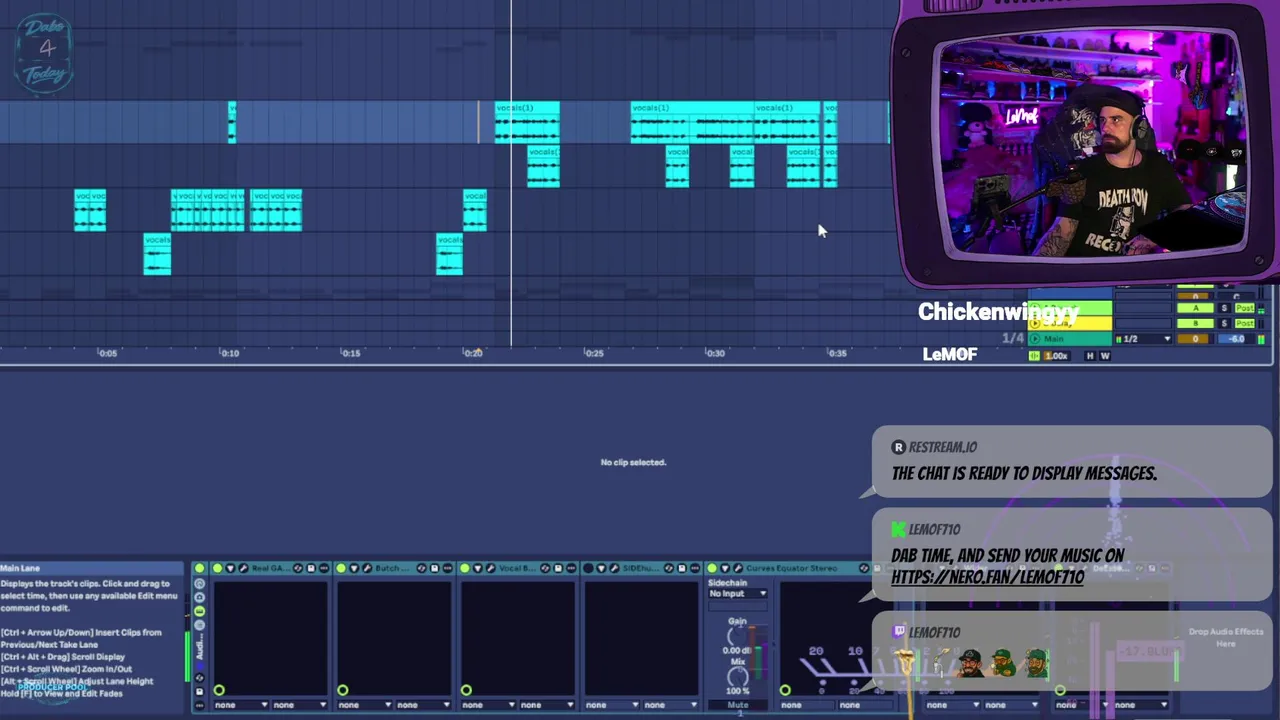This screenshot has width=1280, height=720.
Task: Click the wrench icon on the Butch device
Action: 366,568
